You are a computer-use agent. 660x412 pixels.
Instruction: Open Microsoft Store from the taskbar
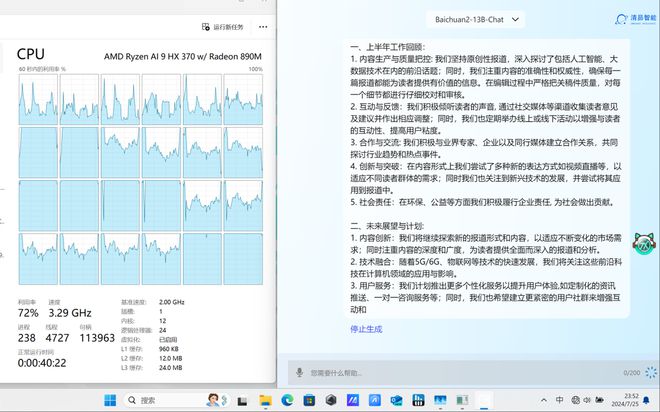[309, 400]
